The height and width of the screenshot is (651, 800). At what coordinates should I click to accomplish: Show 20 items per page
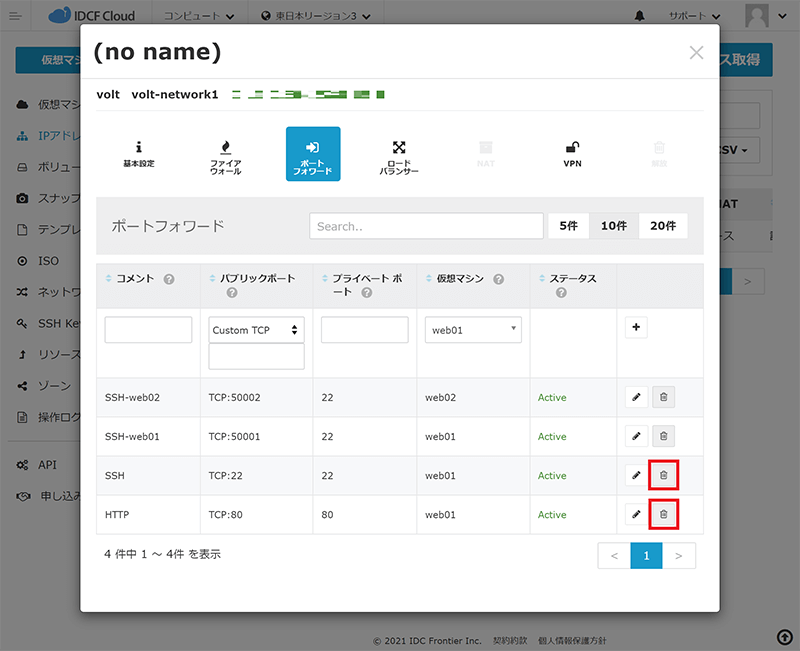(663, 226)
